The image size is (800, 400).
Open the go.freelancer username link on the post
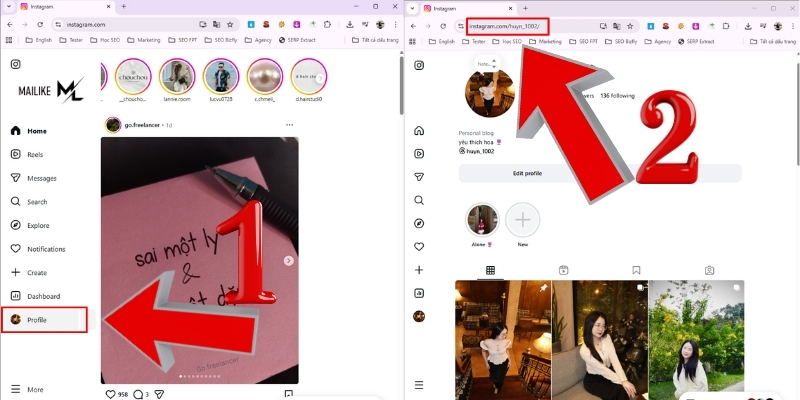[142, 125]
